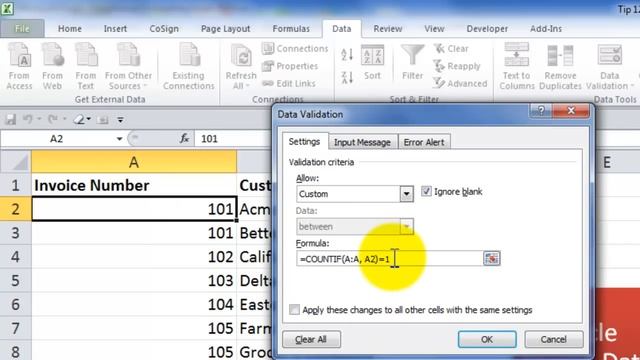Open the File tab
Image resolution: width=640 pixels, height=360 pixels.
coord(22,29)
